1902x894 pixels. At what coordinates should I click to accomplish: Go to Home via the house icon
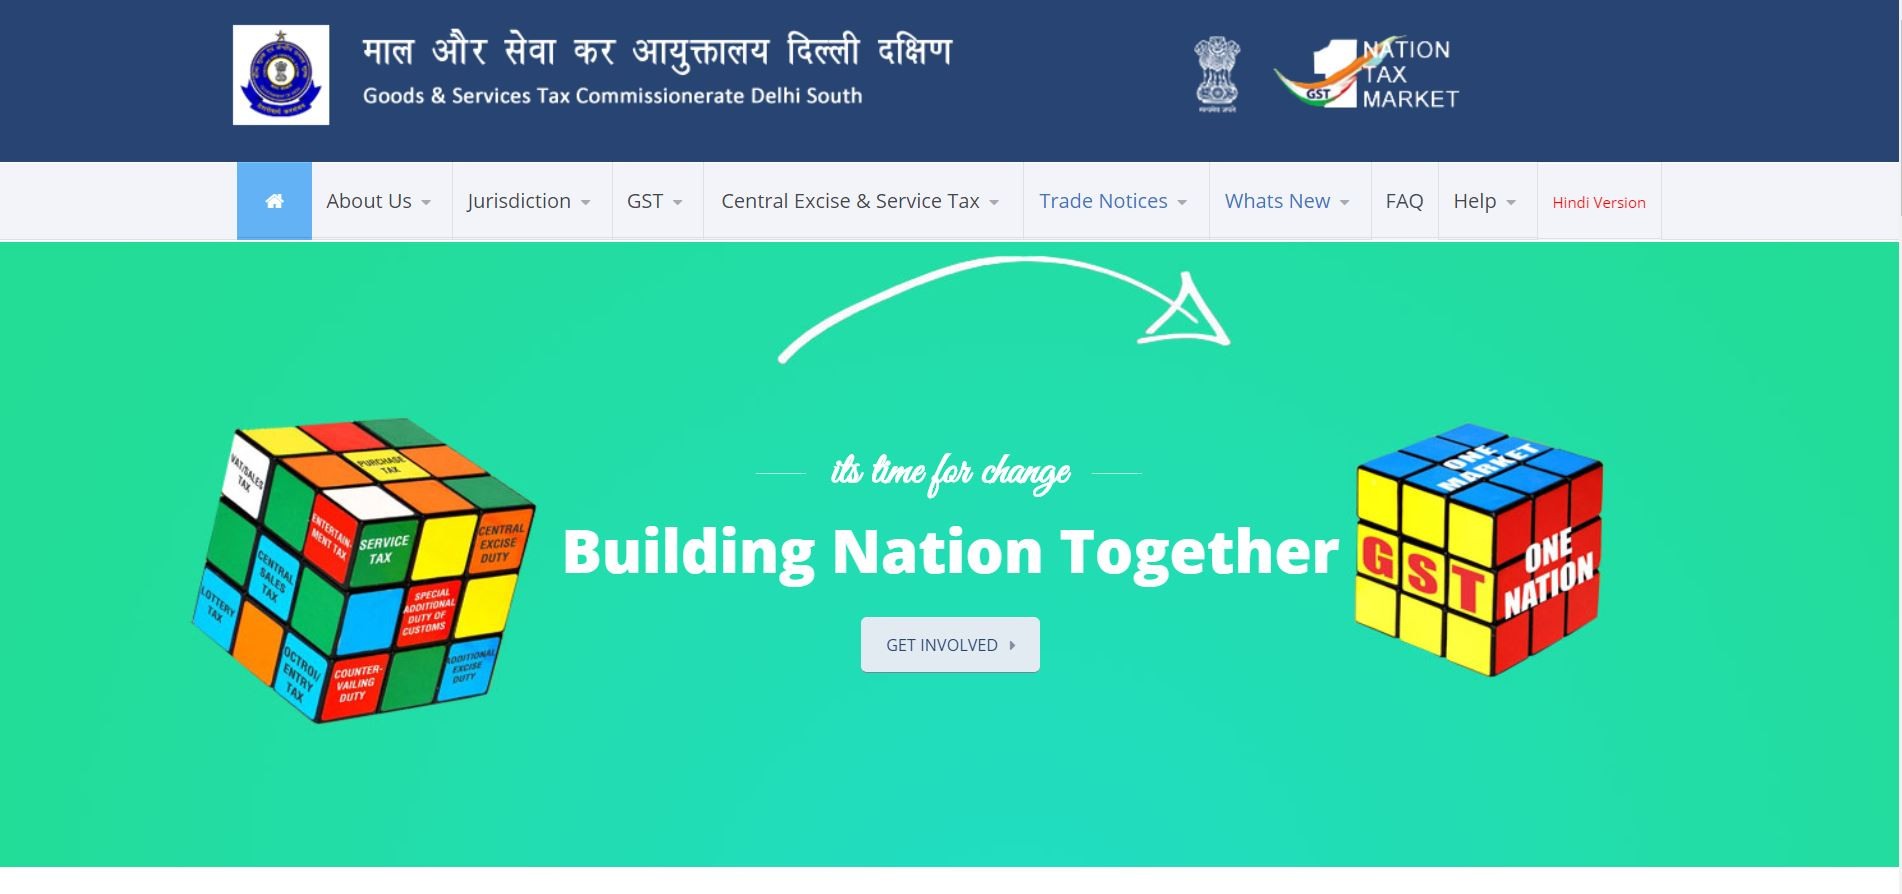point(274,201)
